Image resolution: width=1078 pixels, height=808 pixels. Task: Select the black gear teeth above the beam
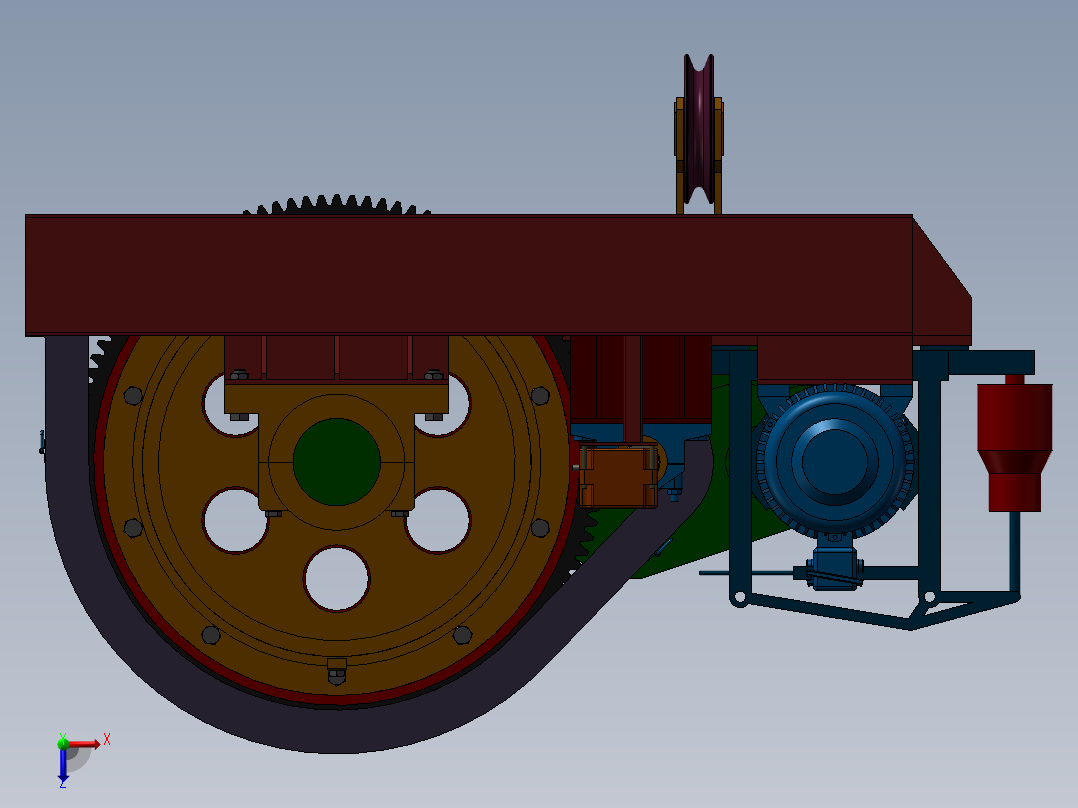point(336,205)
